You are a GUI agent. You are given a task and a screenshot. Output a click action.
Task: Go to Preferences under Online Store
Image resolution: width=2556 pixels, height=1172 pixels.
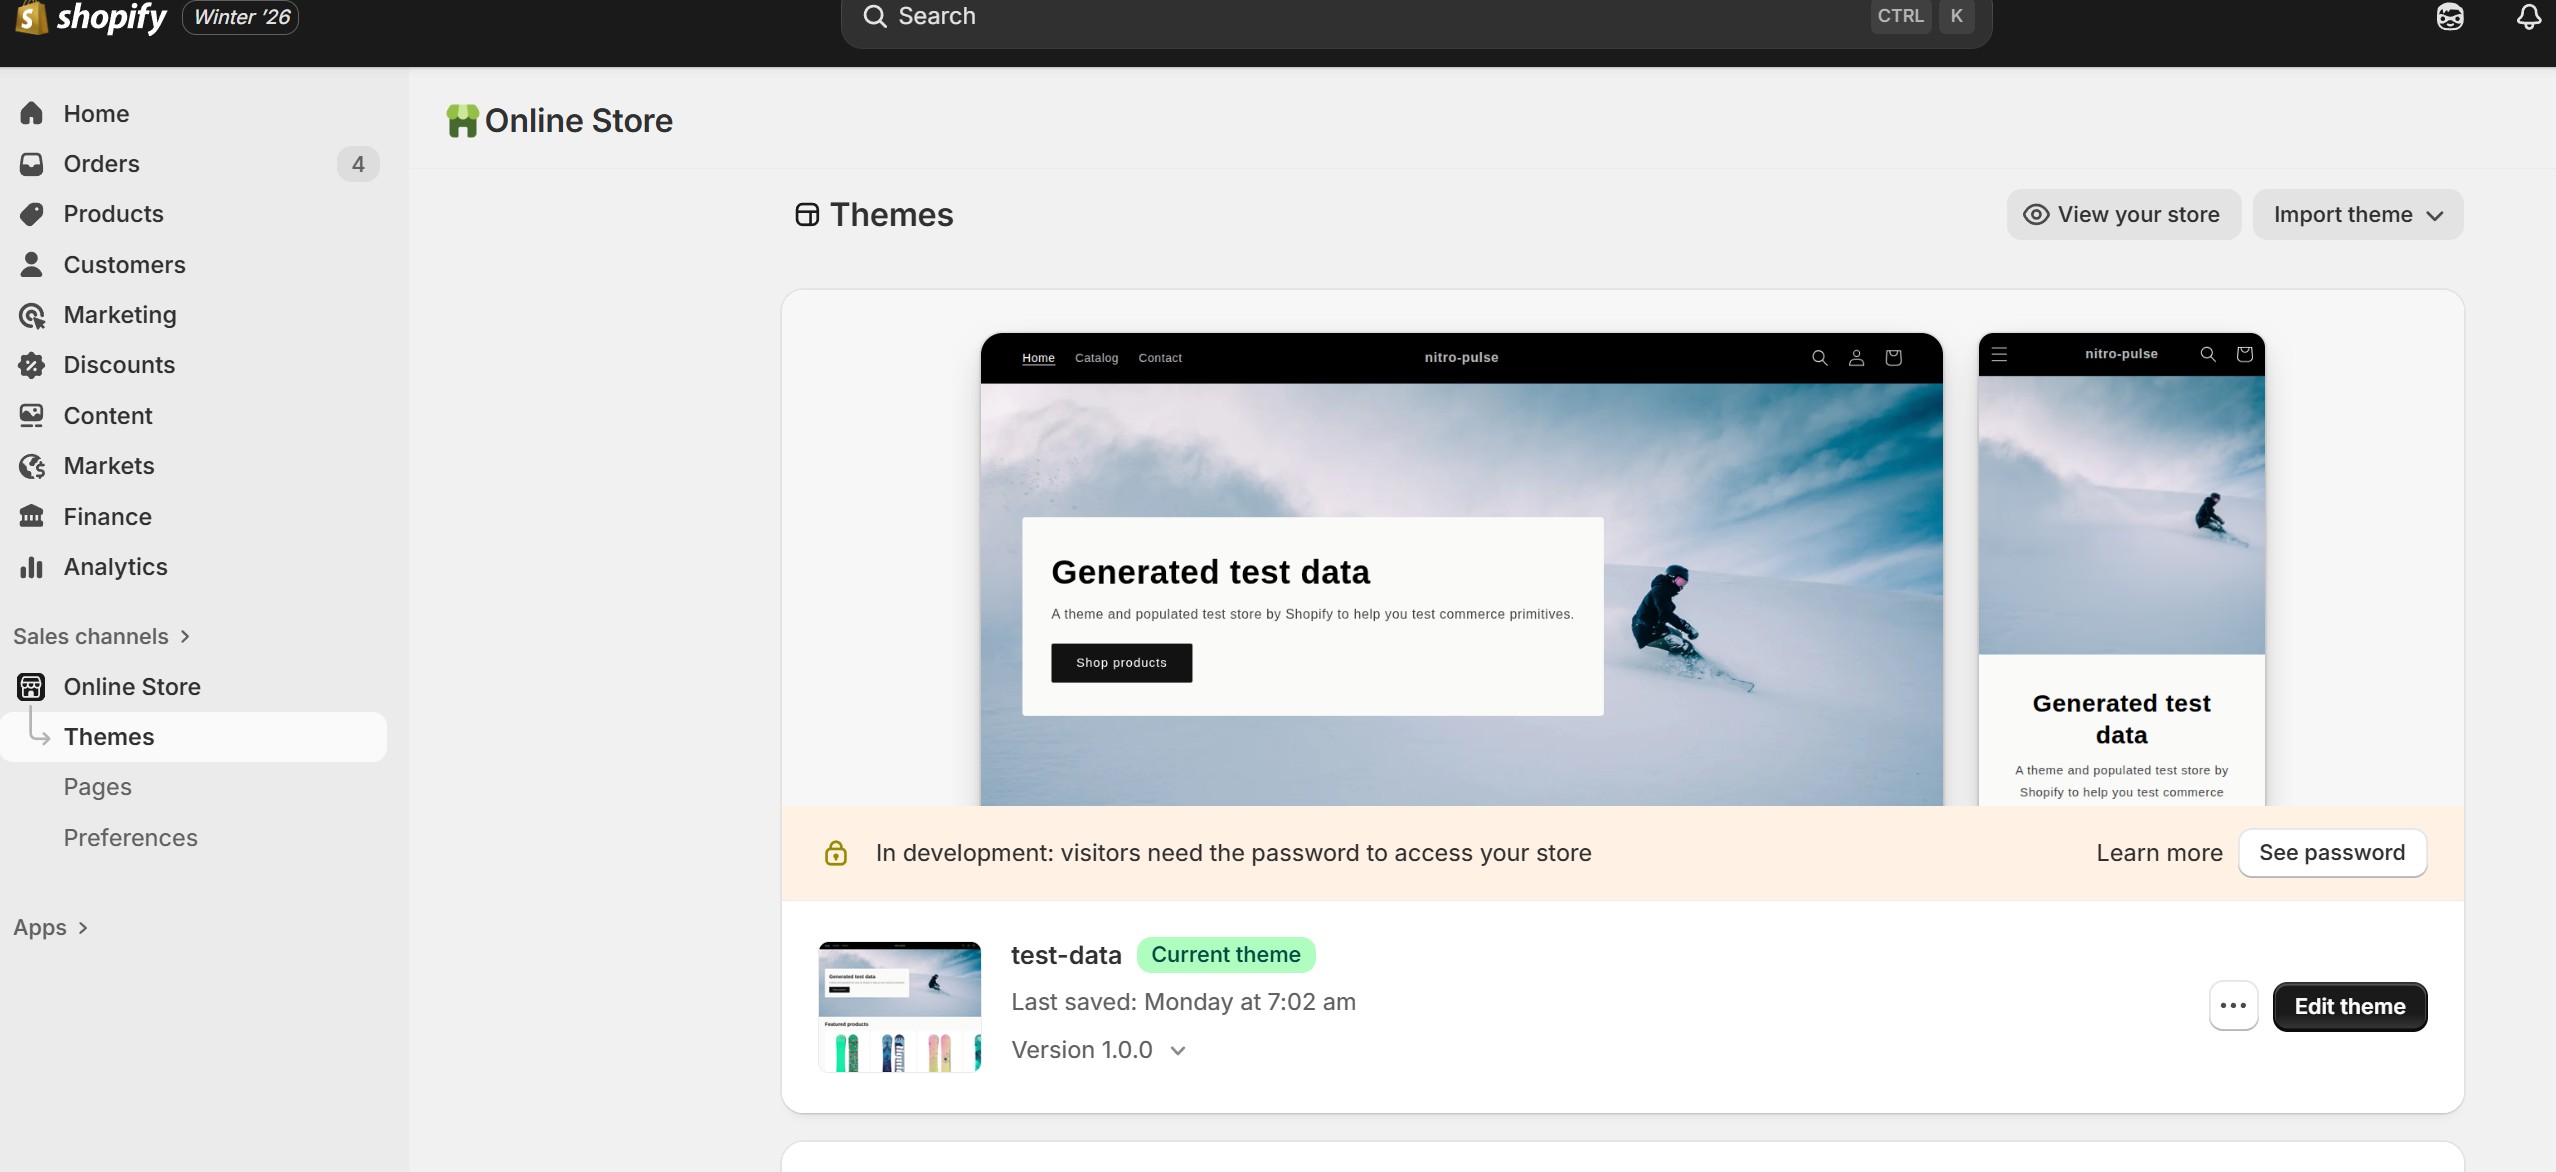[x=130, y=838]
